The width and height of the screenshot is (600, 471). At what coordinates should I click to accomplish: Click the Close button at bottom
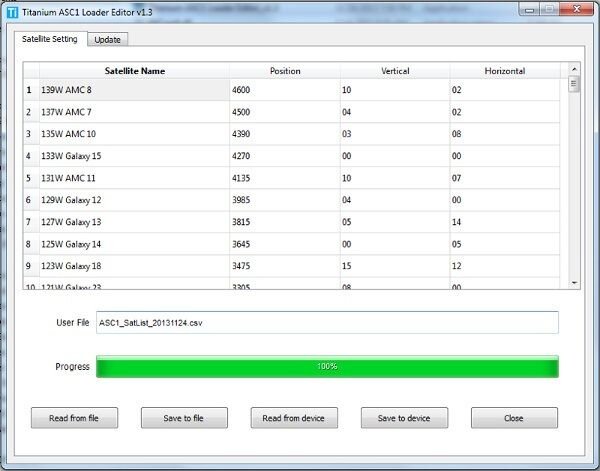click(x=514, y=418)
